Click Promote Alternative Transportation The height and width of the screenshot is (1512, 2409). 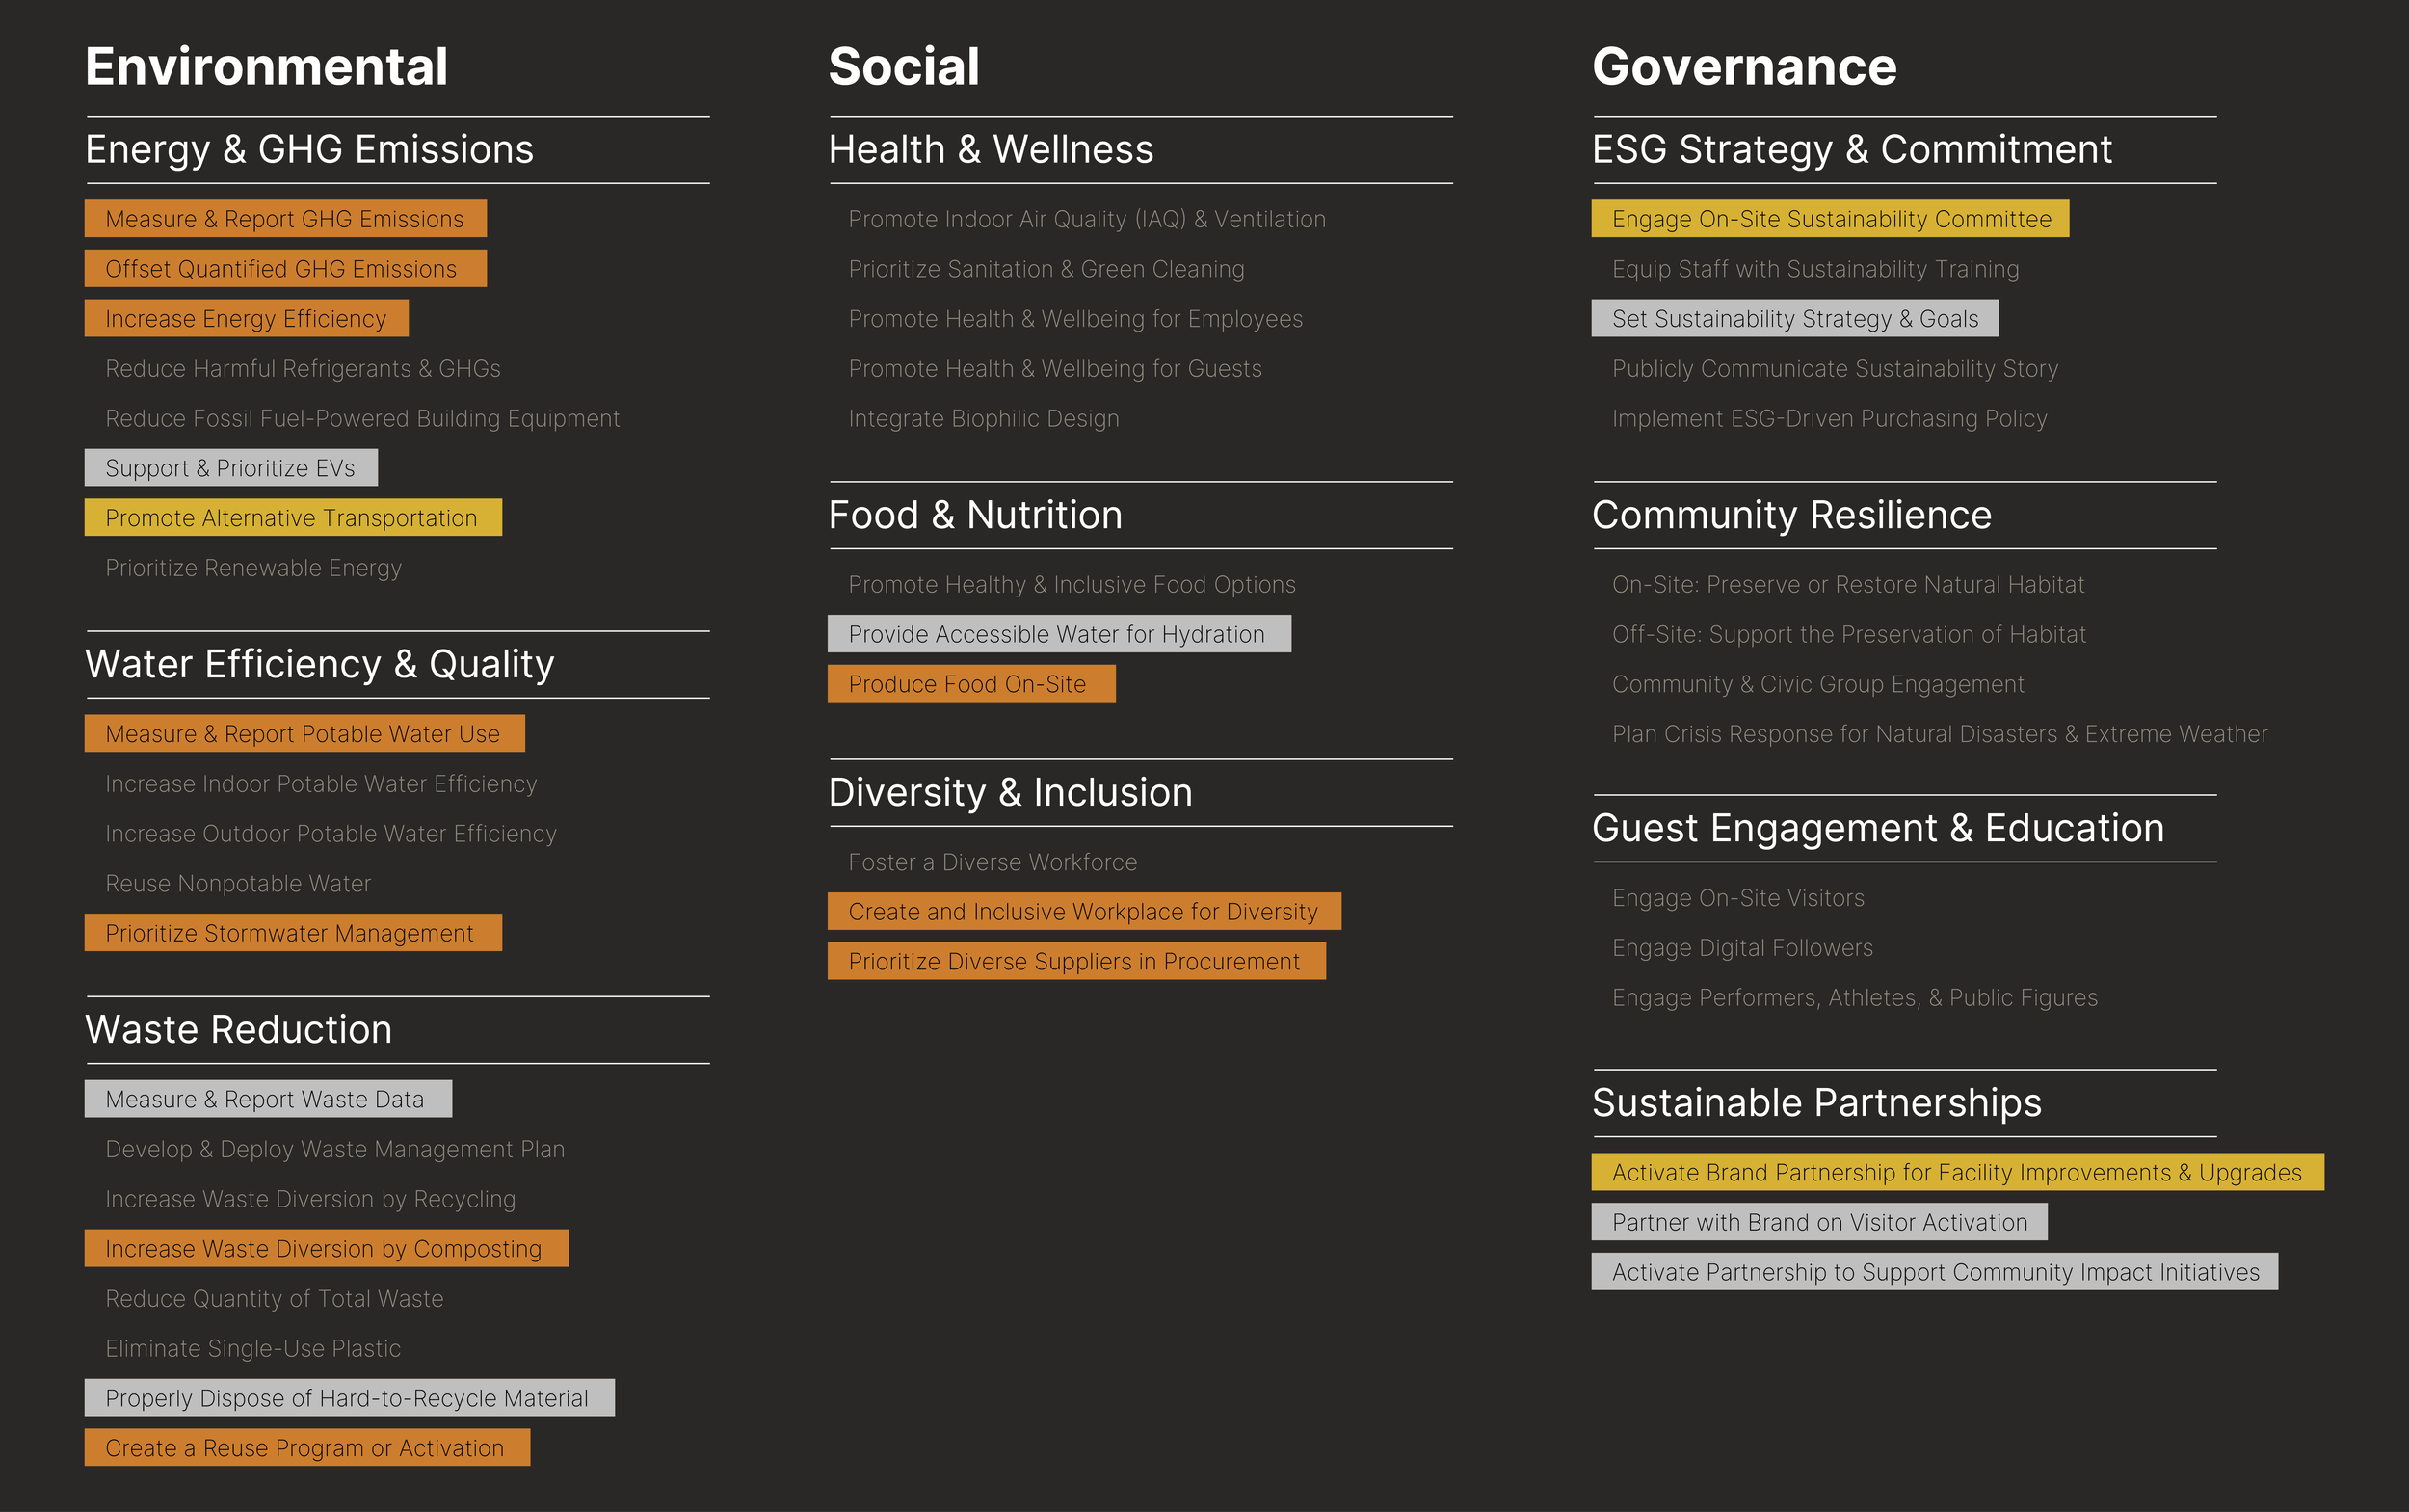[291, 517]
